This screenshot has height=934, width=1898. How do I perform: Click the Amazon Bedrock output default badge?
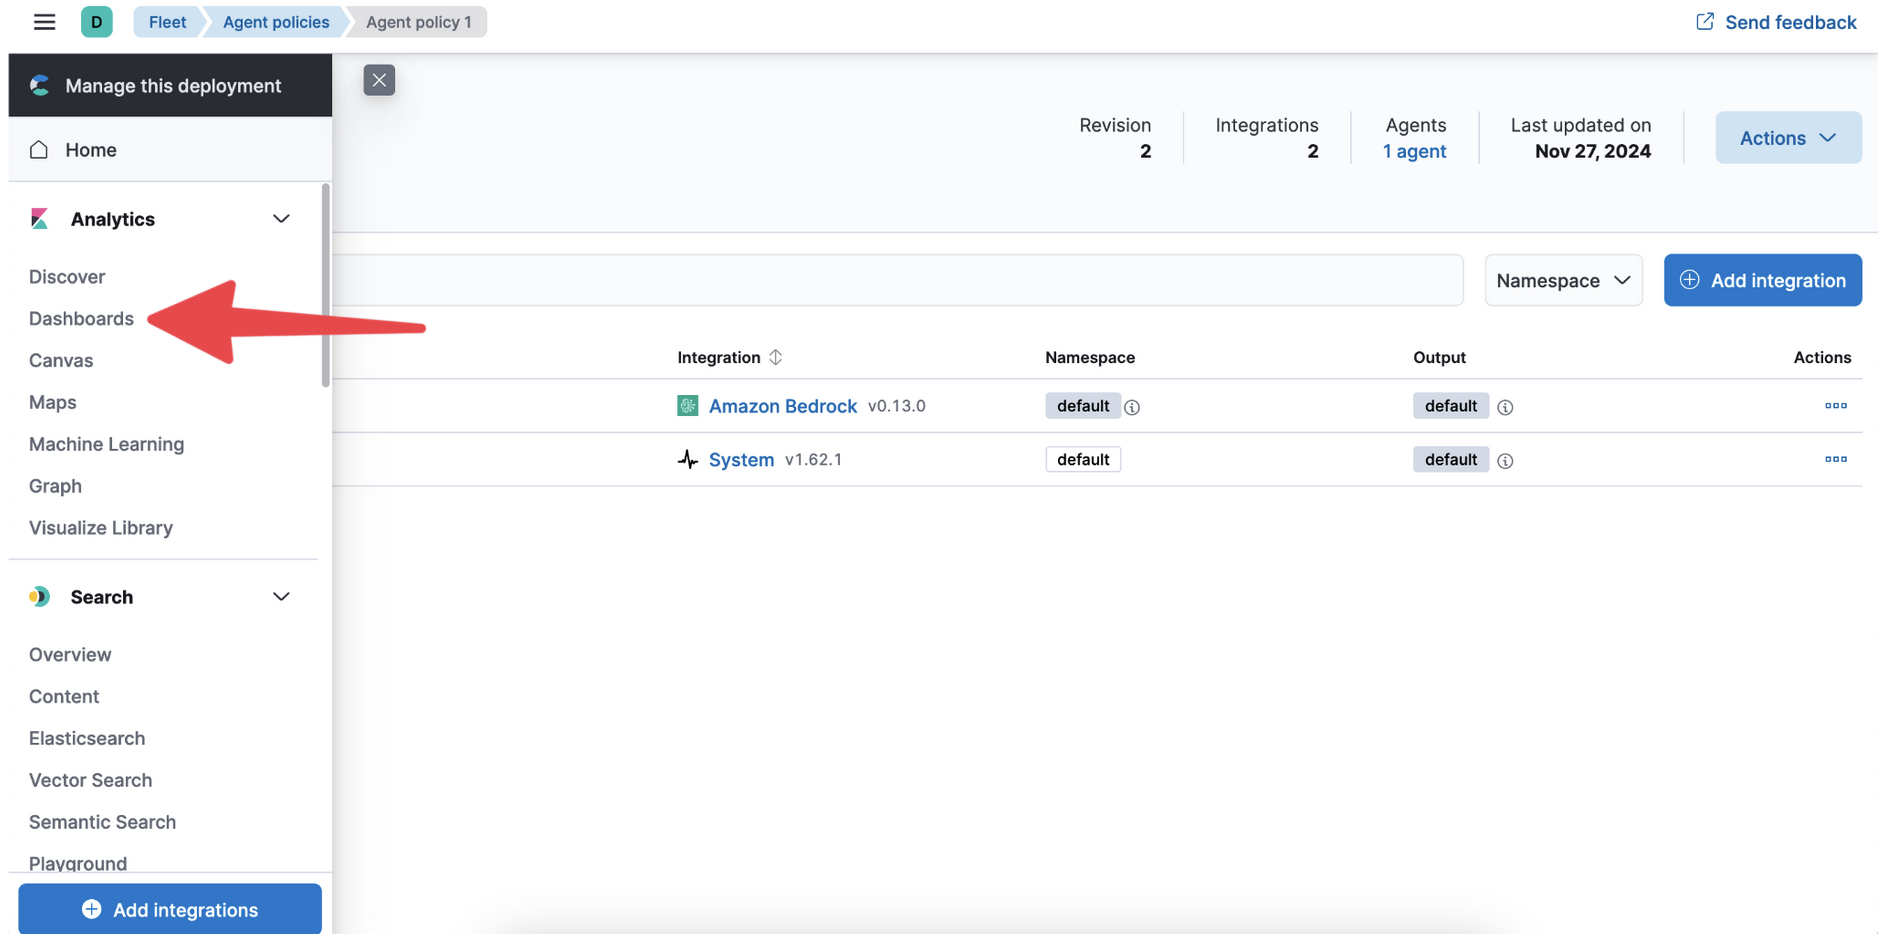coord(1451,406)
